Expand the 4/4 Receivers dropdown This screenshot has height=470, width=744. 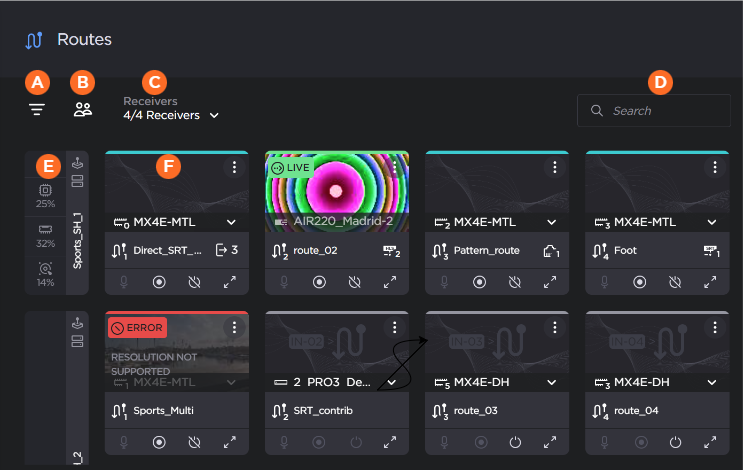[x=171, y=115]
